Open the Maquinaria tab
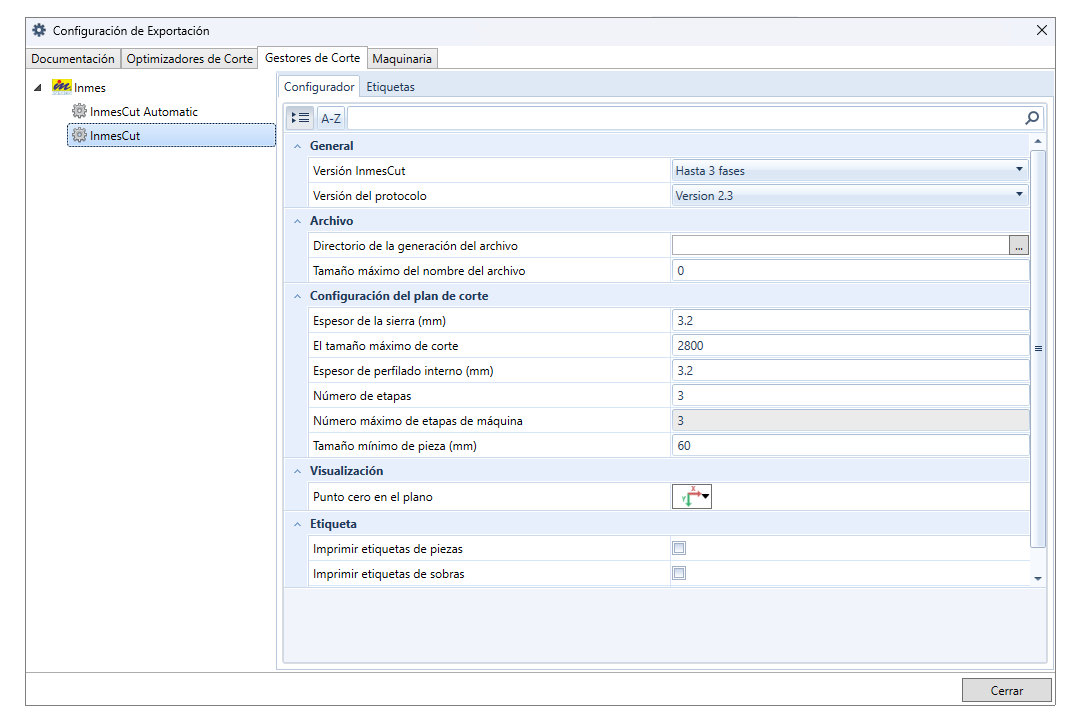Image resolution: width=1072 pixels, height=724 pixels. (x=402, y=59)
